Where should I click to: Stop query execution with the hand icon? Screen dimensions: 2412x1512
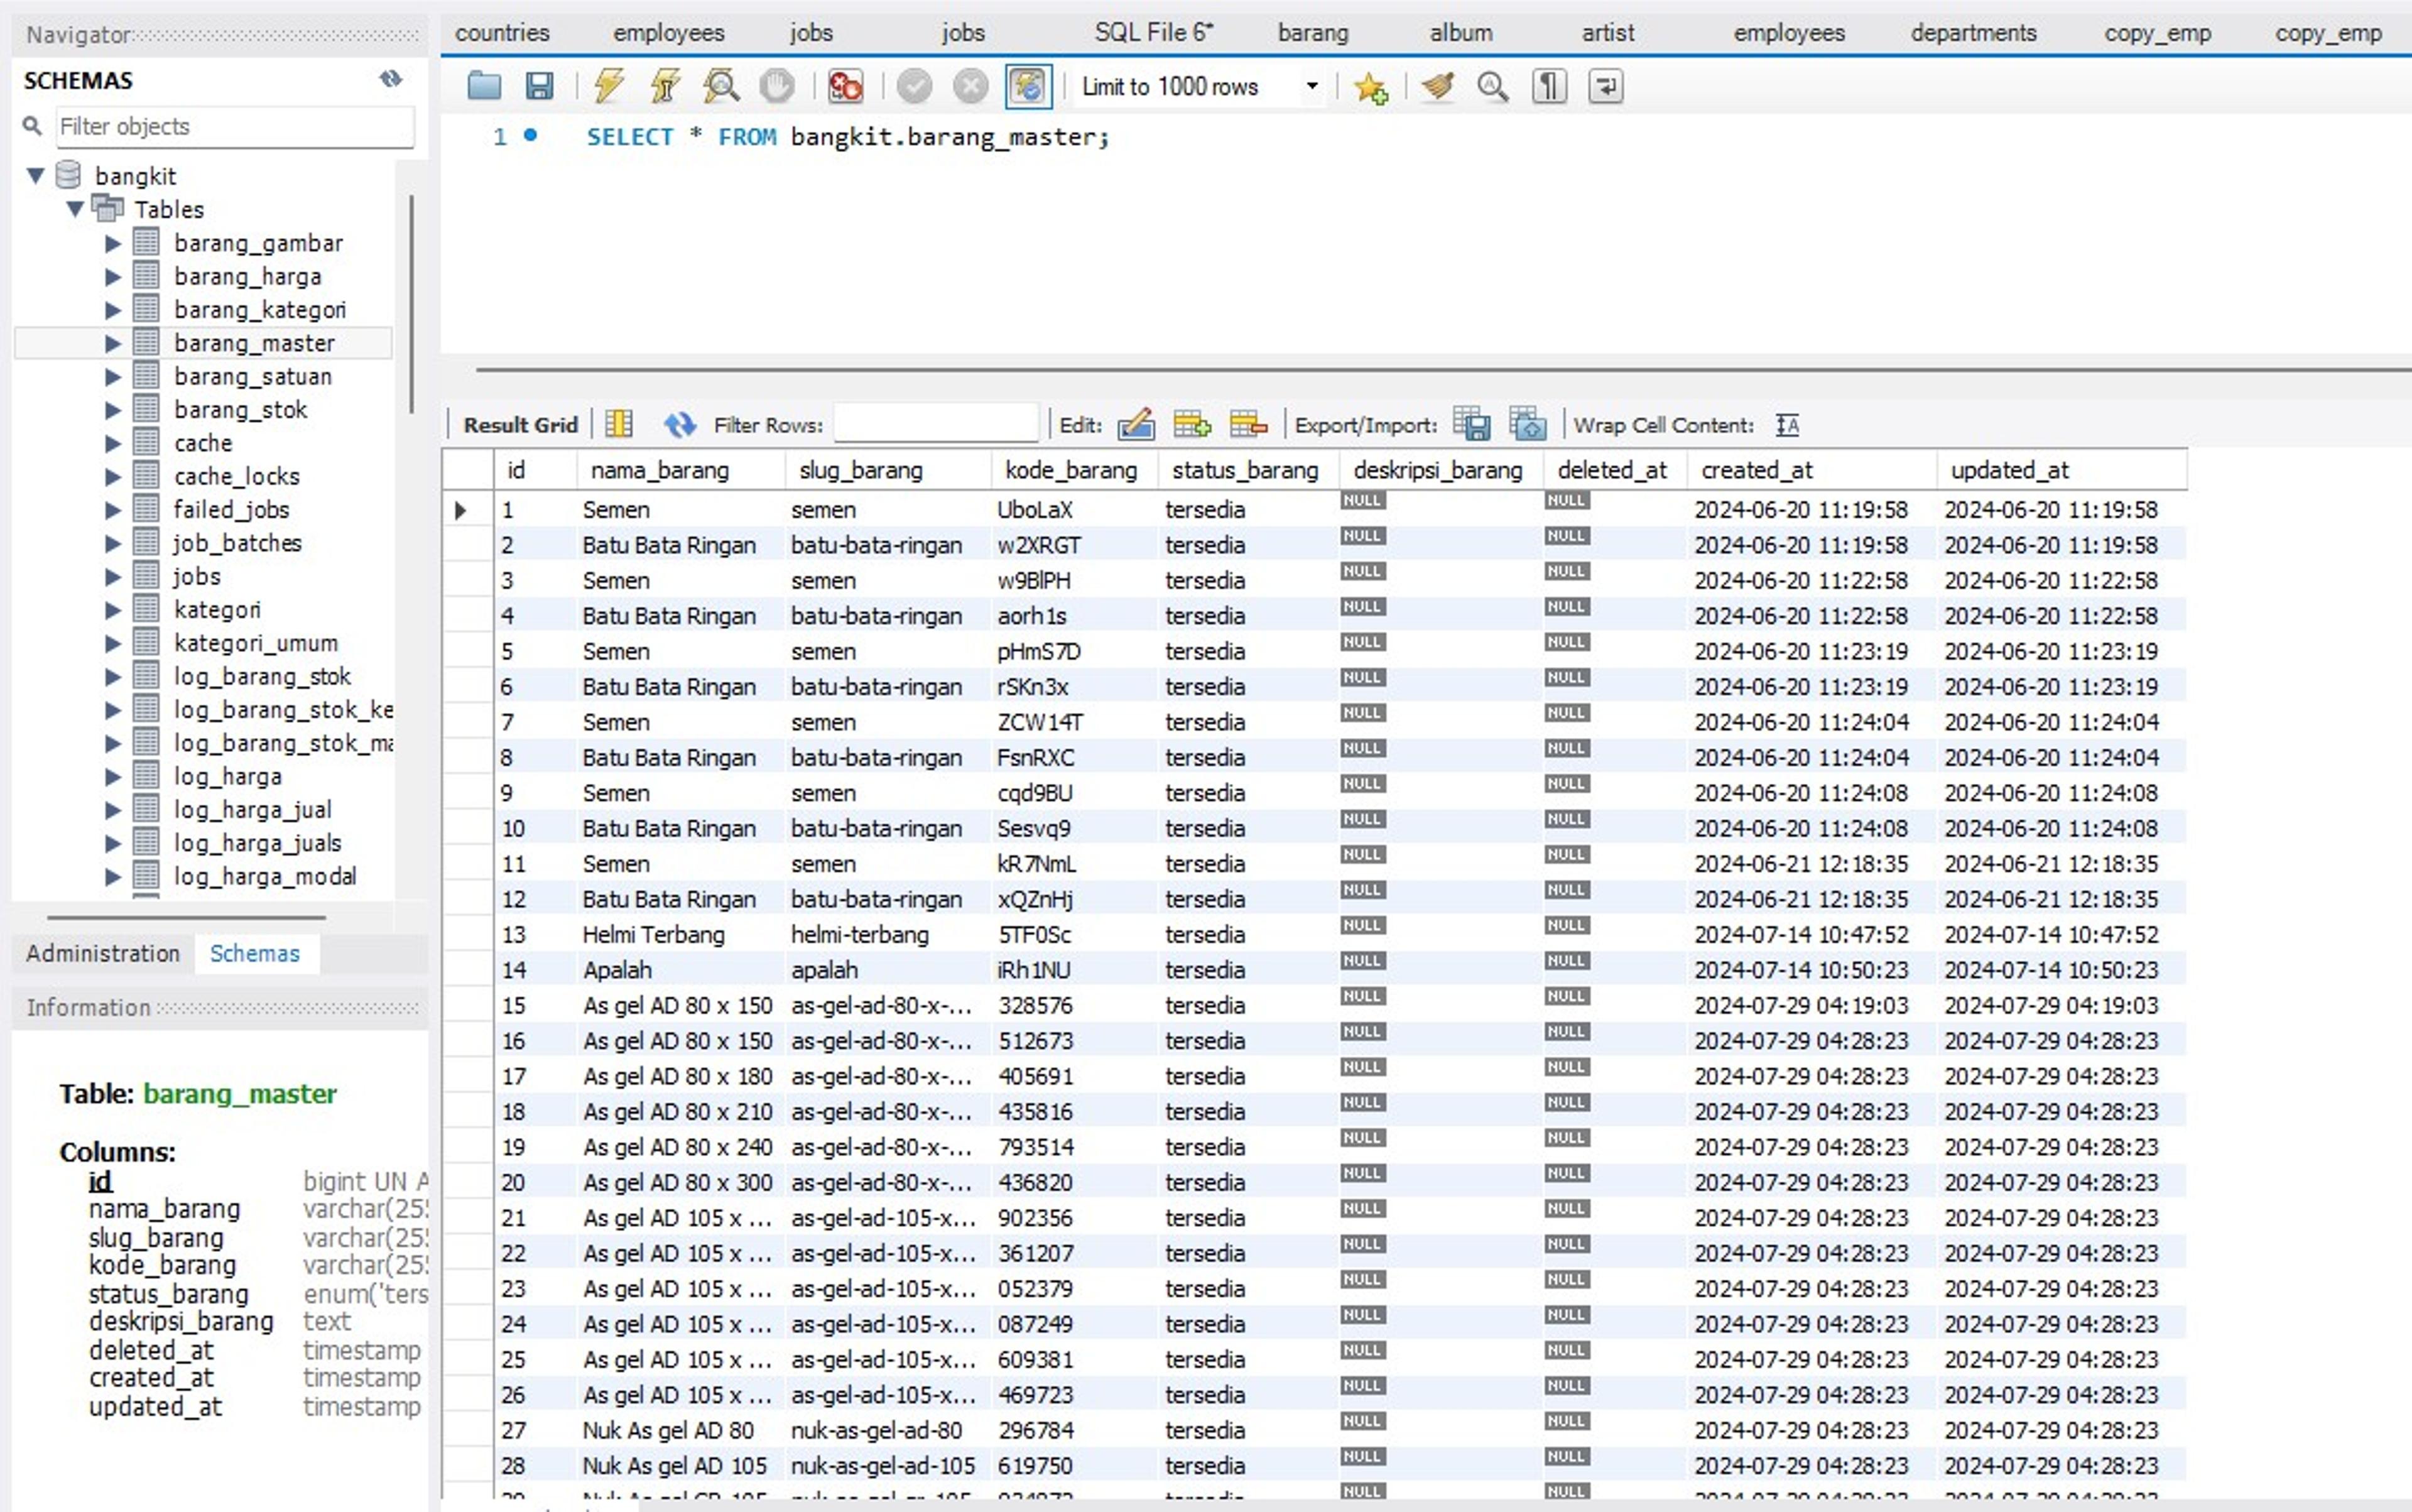coord(776,87)
